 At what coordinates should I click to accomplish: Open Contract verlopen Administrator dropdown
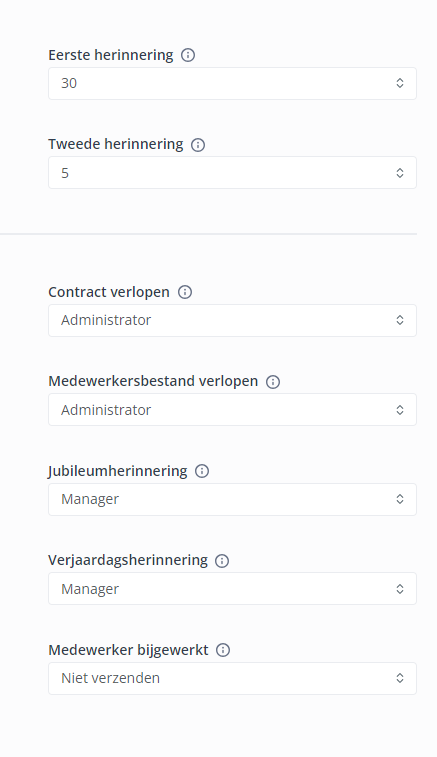coord(232,321)
